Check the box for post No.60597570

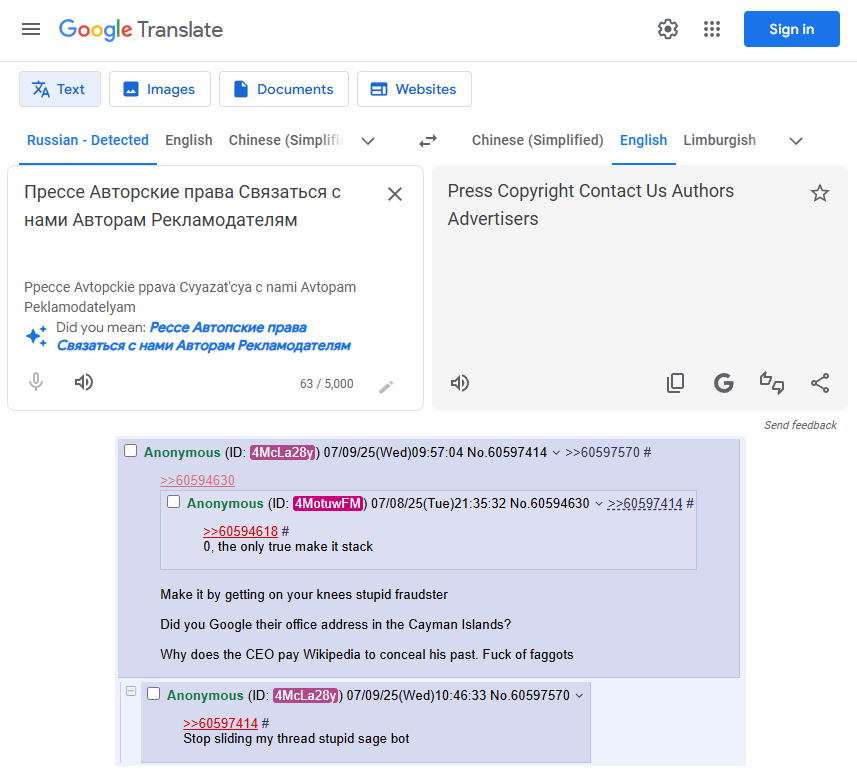coord(154,694)
